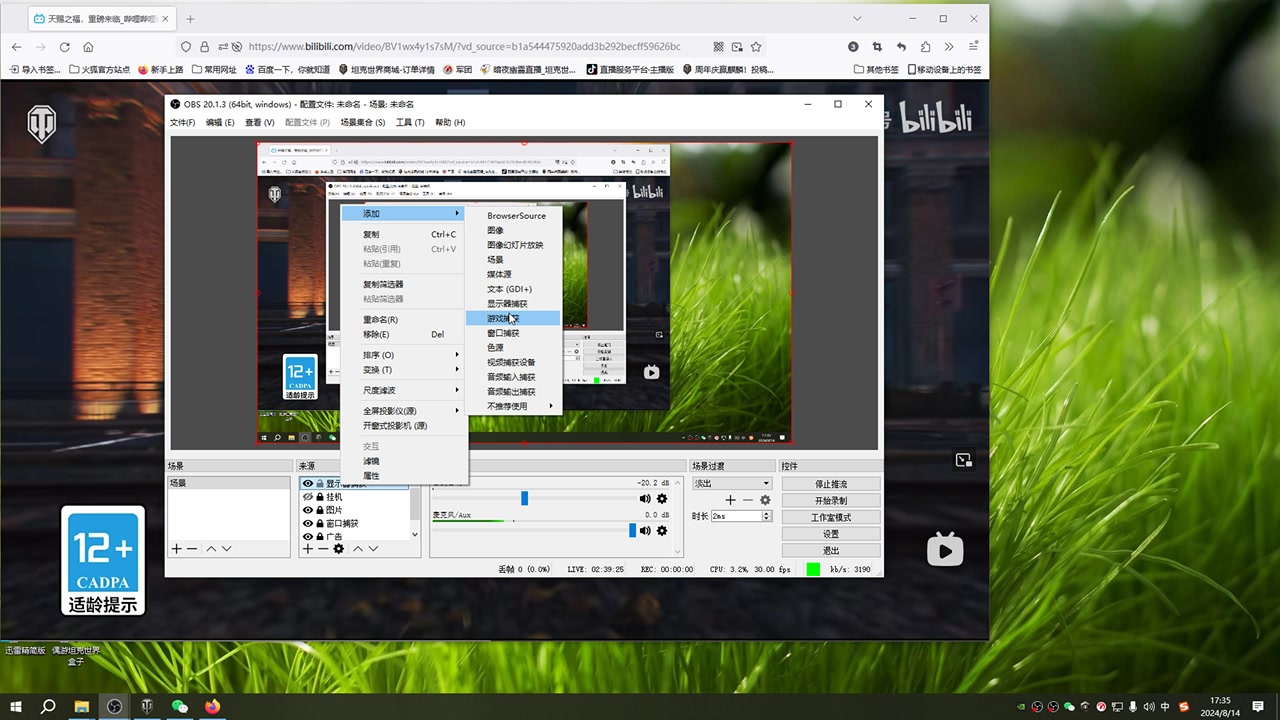Open a new browser tab

pyautogui.click(x=190, y=19)
